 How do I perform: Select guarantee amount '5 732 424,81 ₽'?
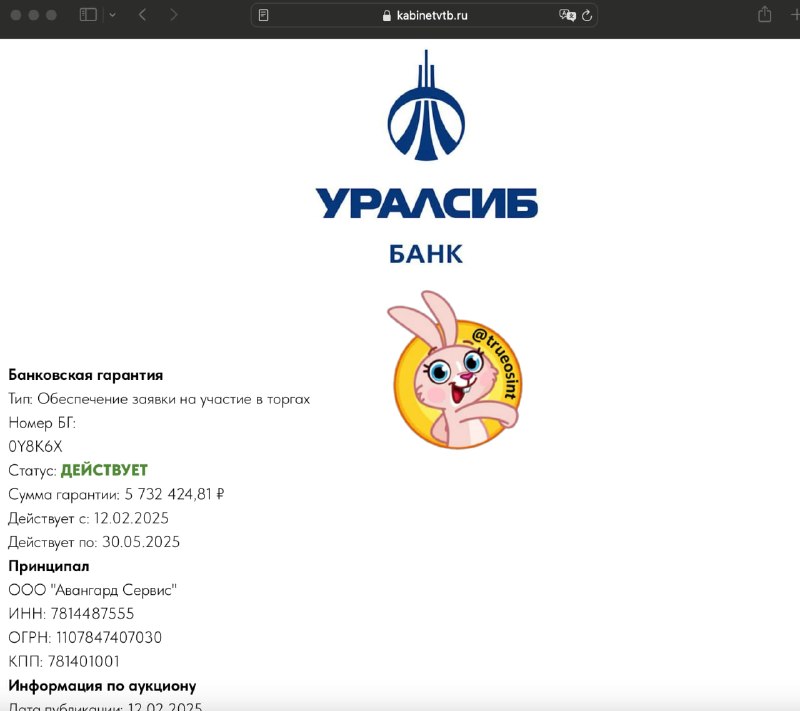pos(174,494)
